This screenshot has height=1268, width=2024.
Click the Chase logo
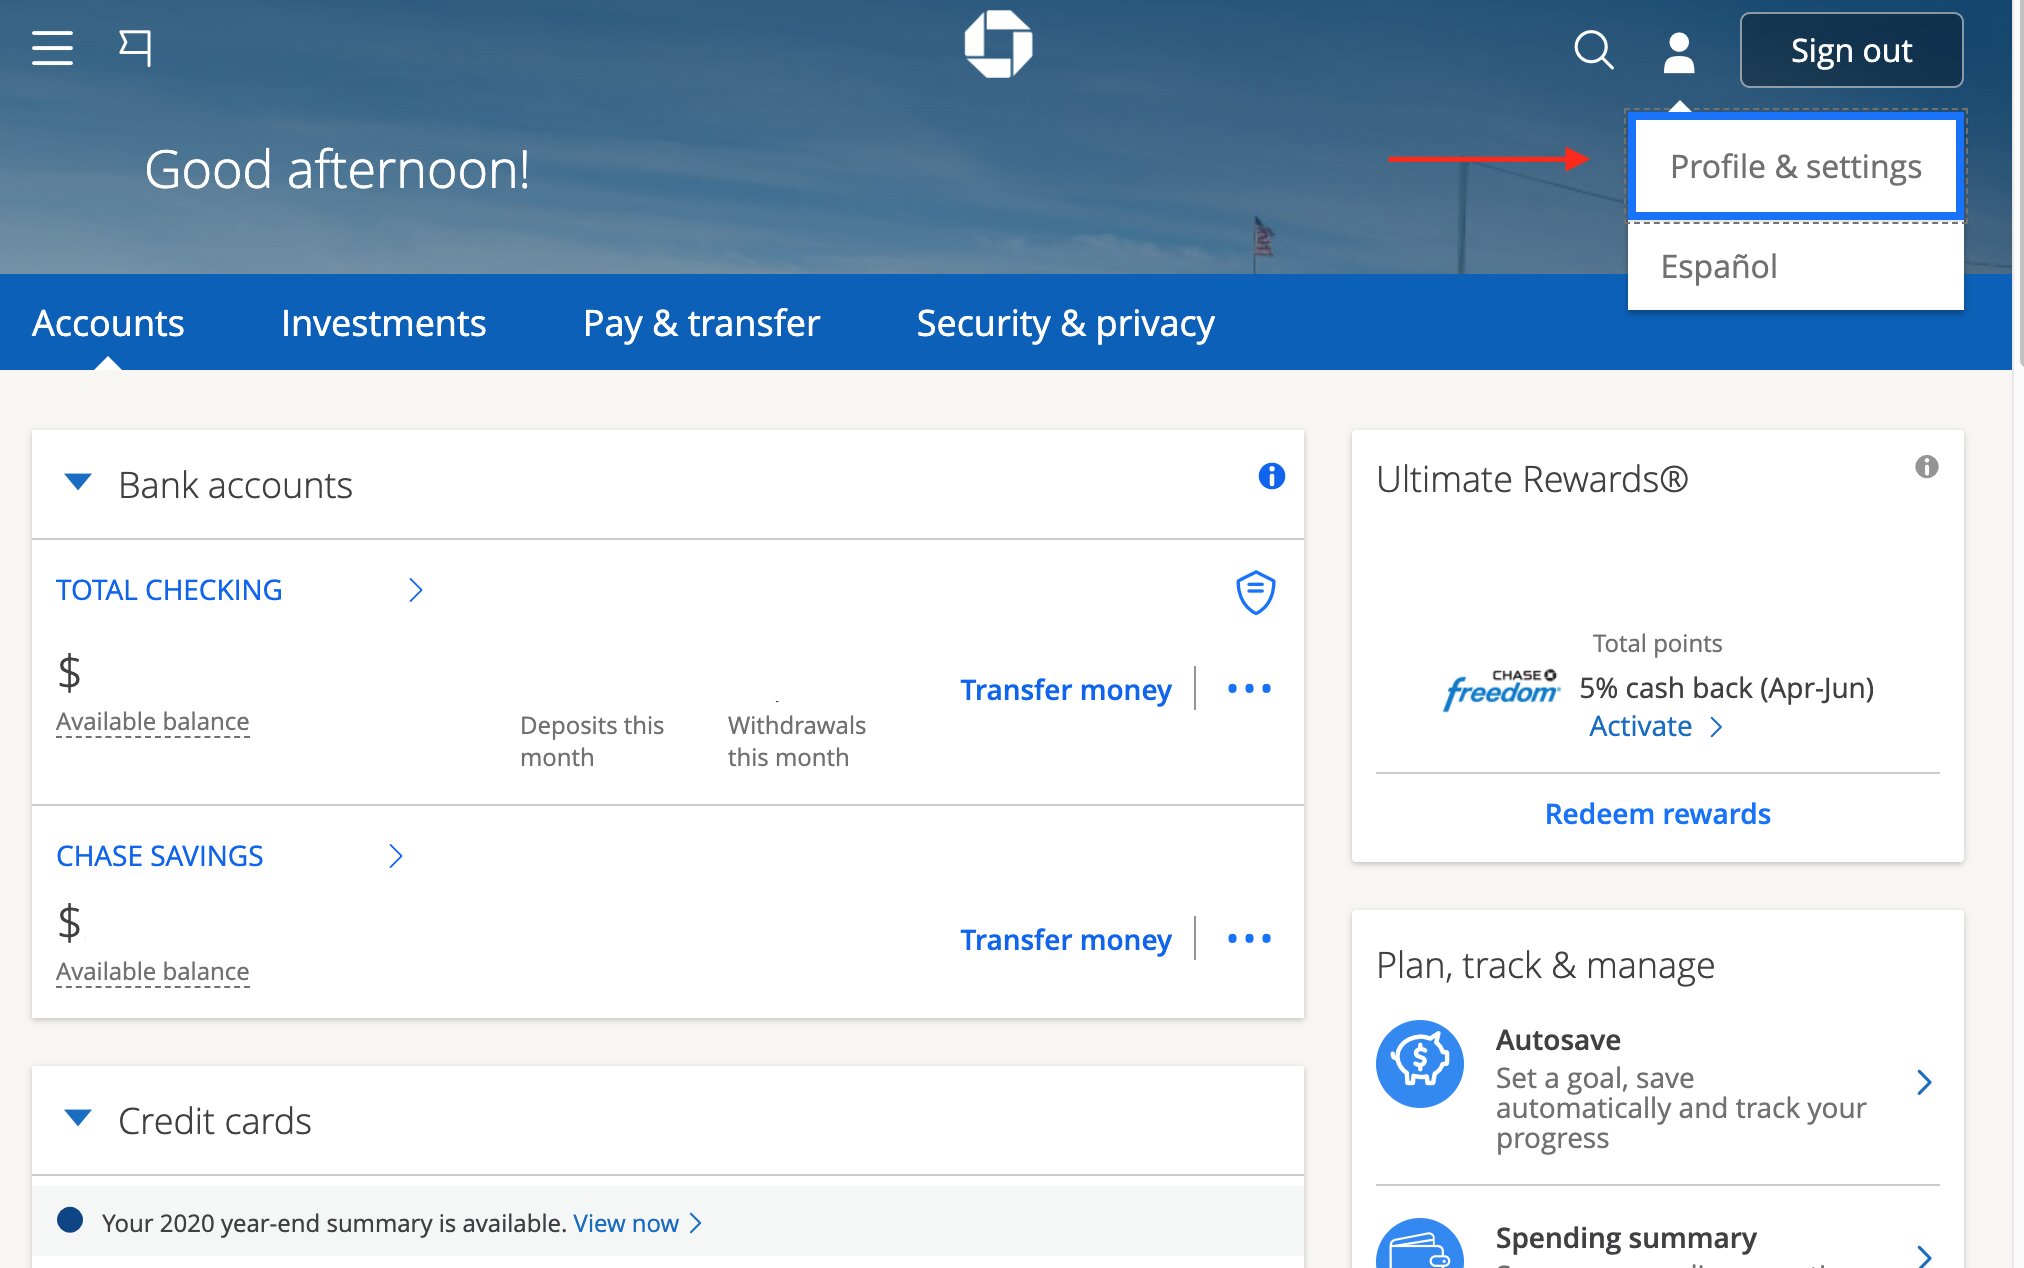(x=998, y=45)
